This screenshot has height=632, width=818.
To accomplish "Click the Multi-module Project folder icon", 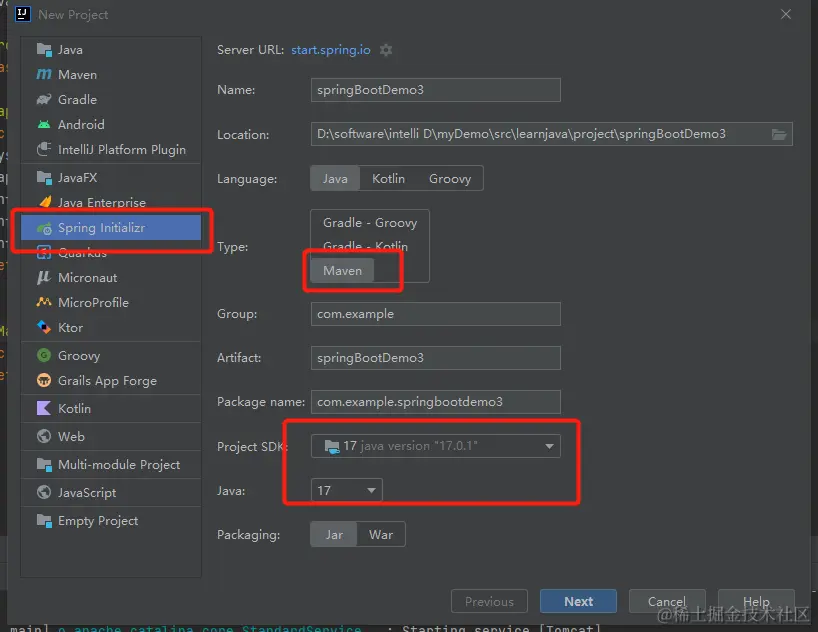I will 44,464.
